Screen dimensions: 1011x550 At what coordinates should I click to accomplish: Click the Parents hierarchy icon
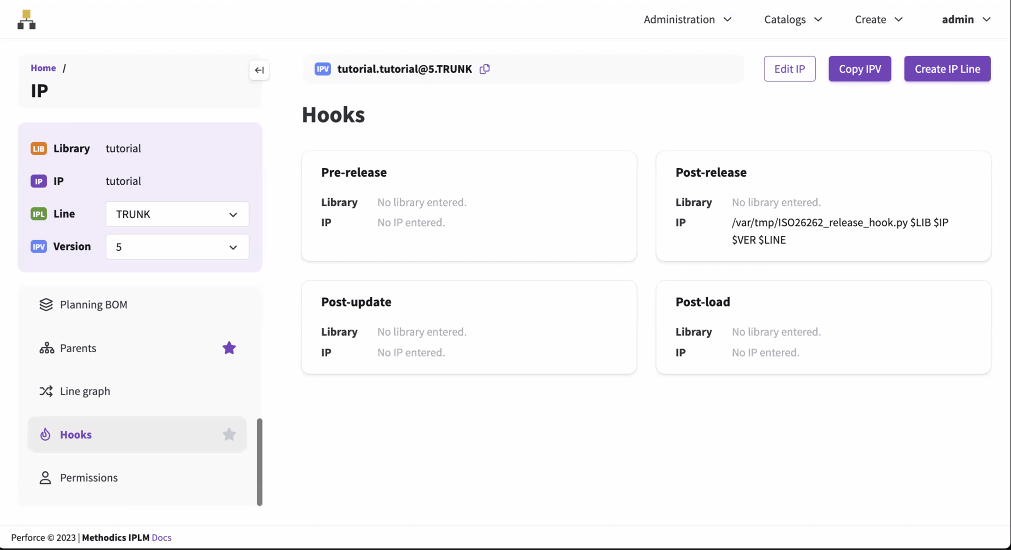click(46, 348)
